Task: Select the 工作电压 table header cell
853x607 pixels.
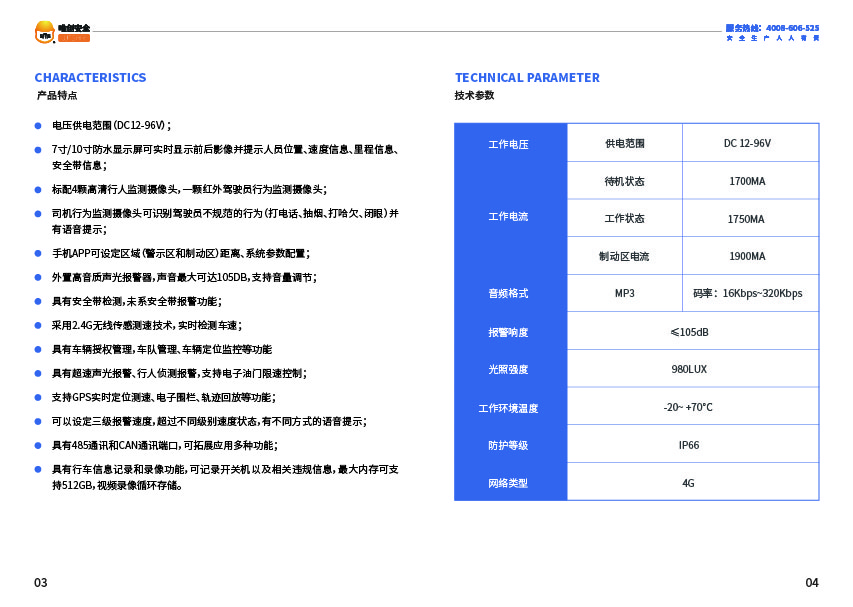Action: 509,144
